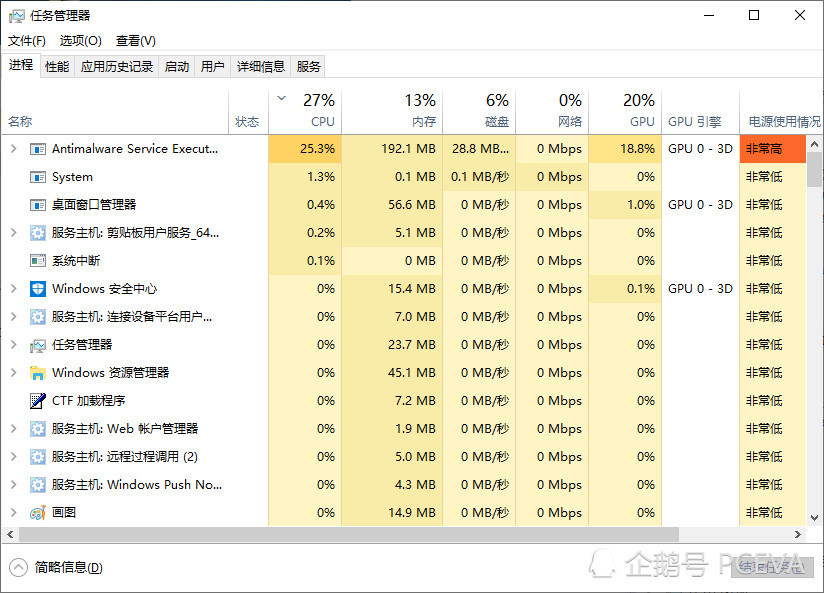Sort by the CPU column header

pos(305,112)
